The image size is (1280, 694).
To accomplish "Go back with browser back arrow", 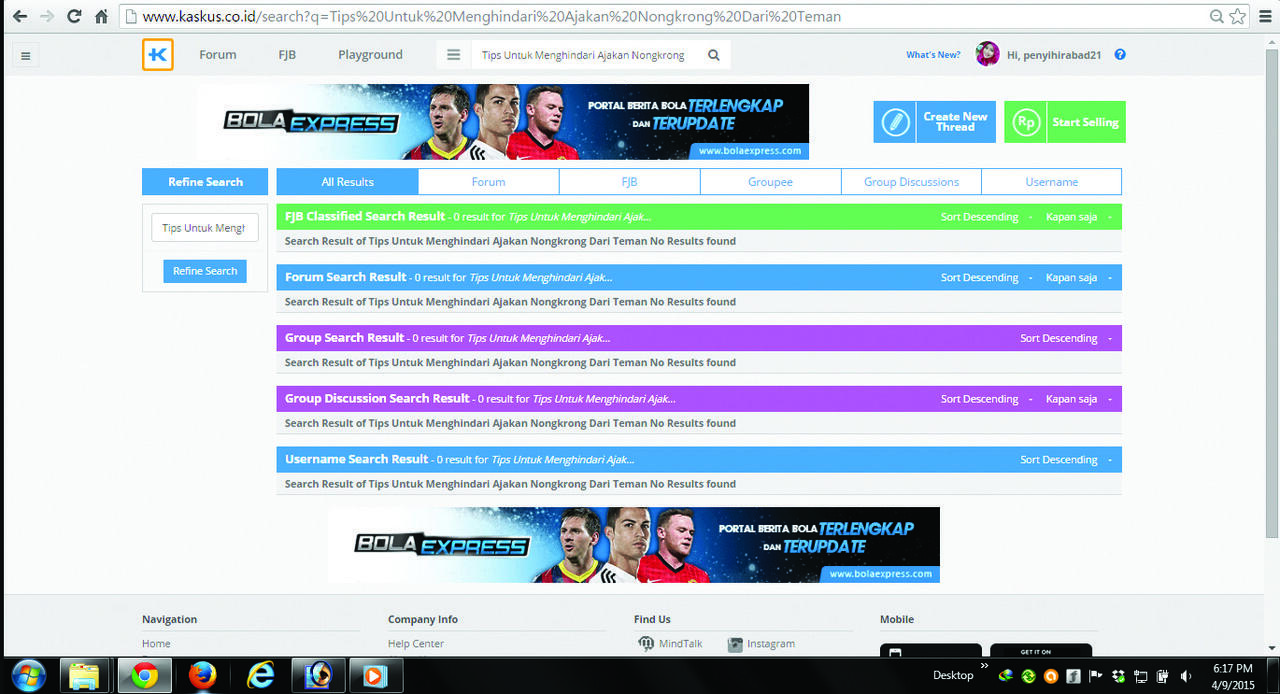I will pos(19,16).
